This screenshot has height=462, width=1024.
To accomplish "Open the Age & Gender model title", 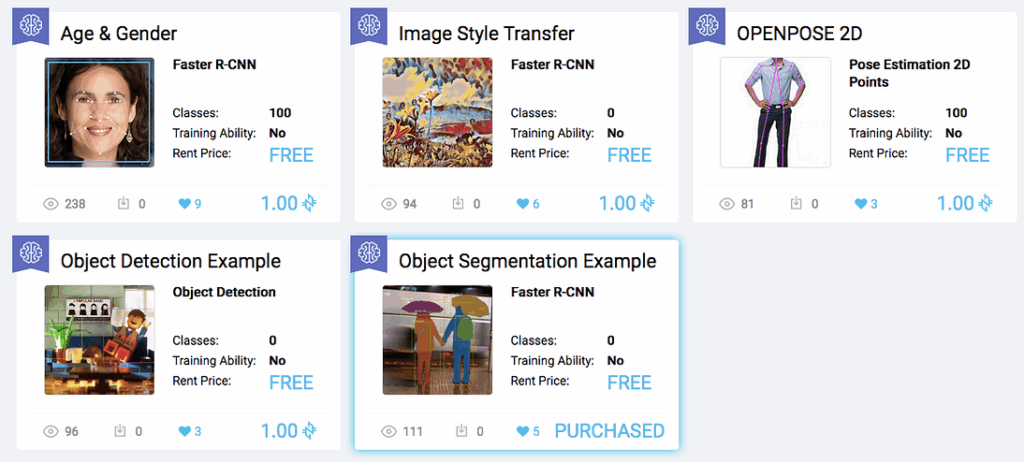I will 119,34.
